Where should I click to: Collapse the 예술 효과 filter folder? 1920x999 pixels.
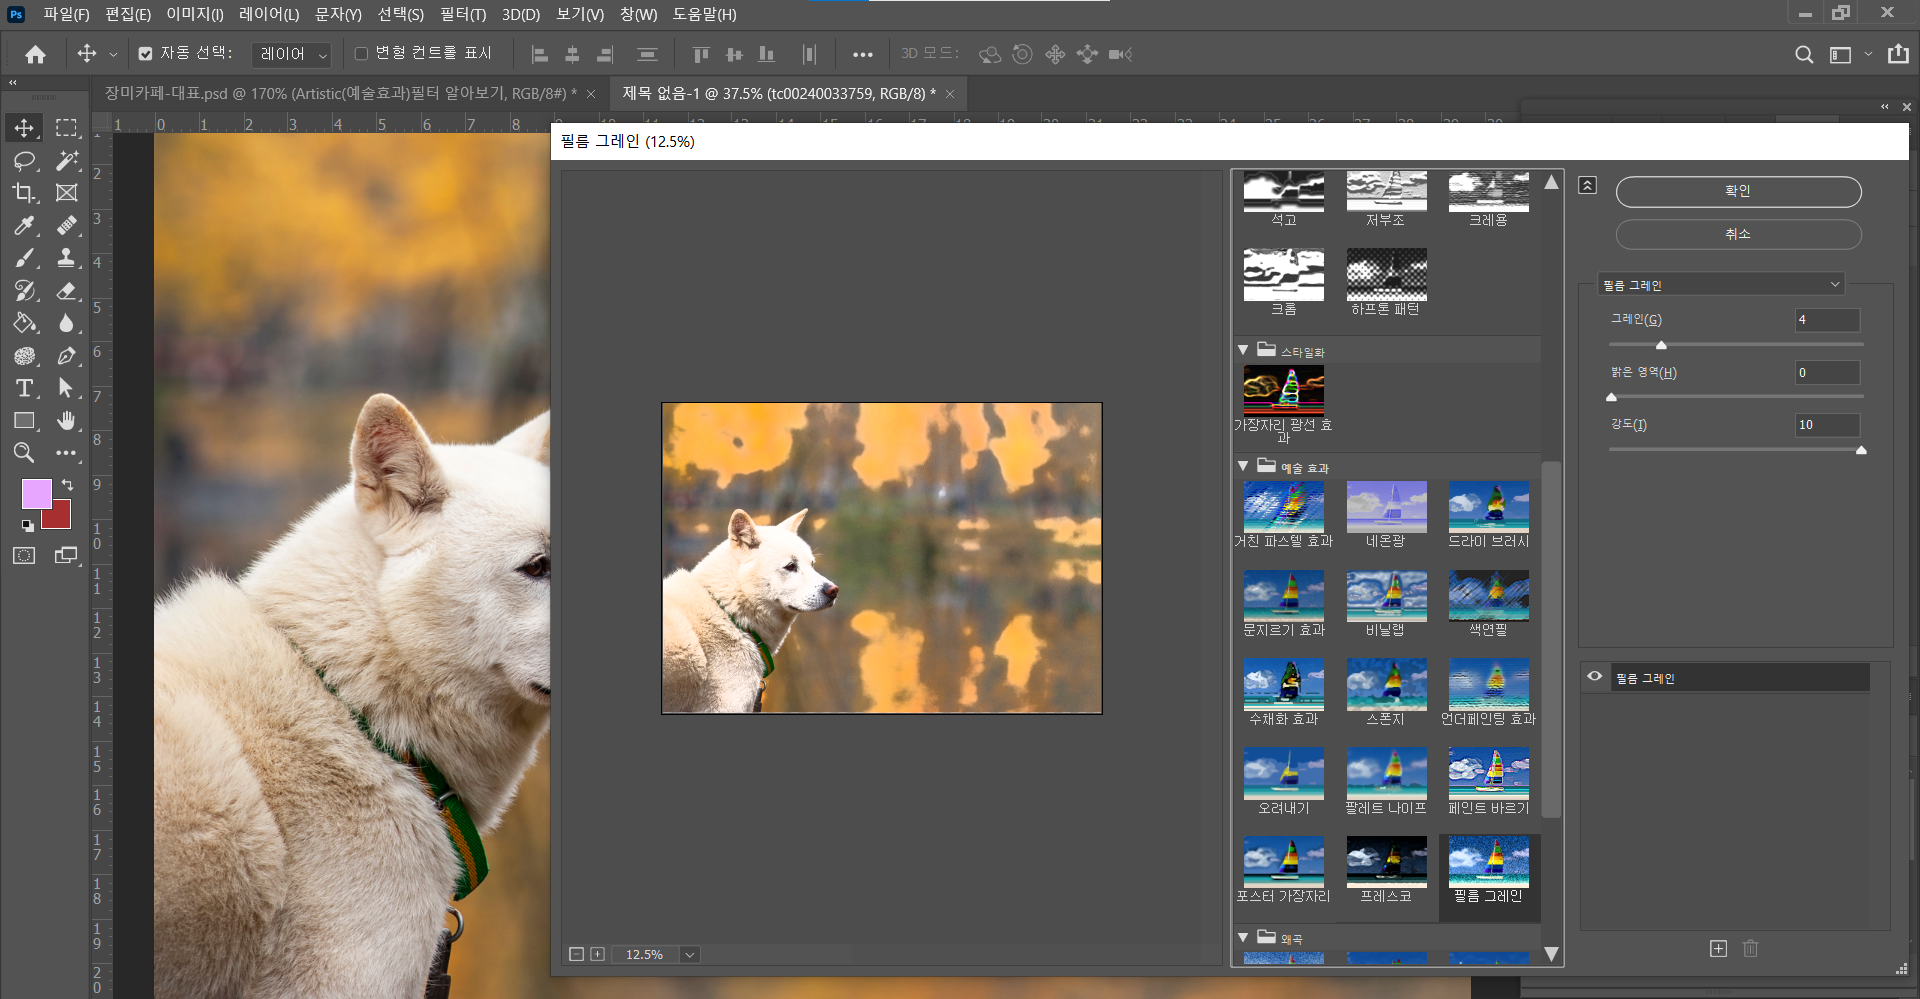coord(1243,467)
